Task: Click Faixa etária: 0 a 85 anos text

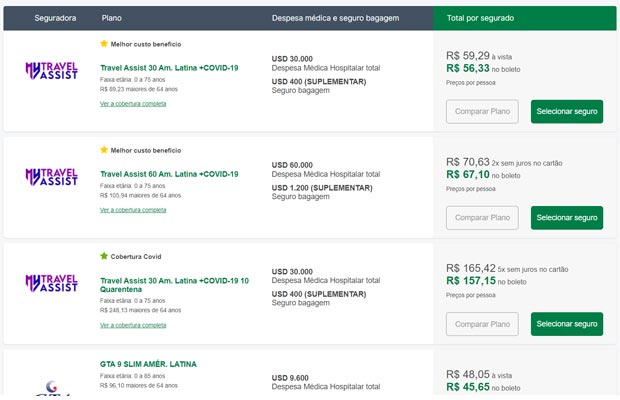Action: click(132, 376)
